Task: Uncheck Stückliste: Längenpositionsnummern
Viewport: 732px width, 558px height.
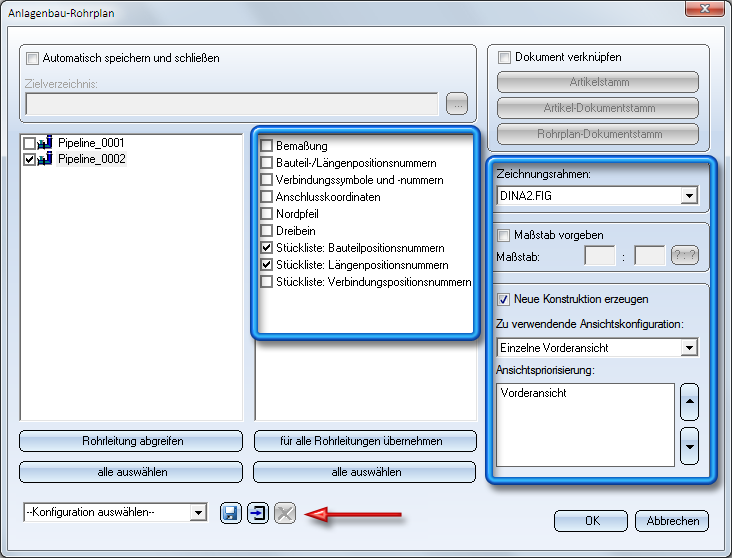Action: 267,265
